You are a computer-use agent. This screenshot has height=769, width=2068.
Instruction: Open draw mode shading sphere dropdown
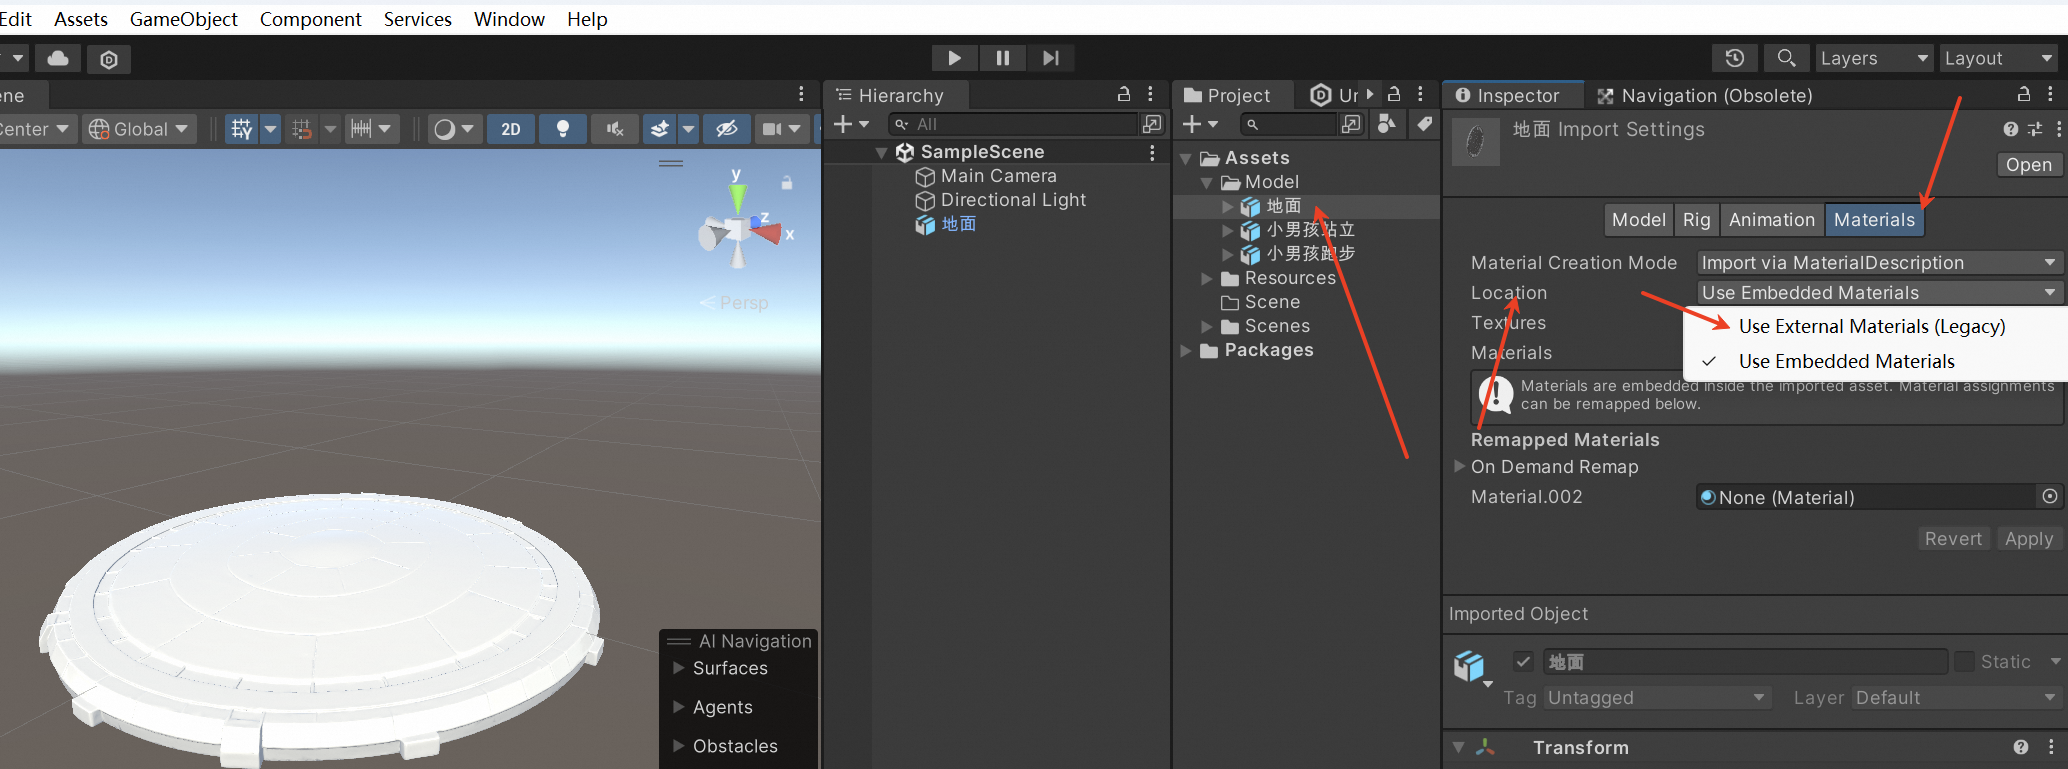point(454,129)
